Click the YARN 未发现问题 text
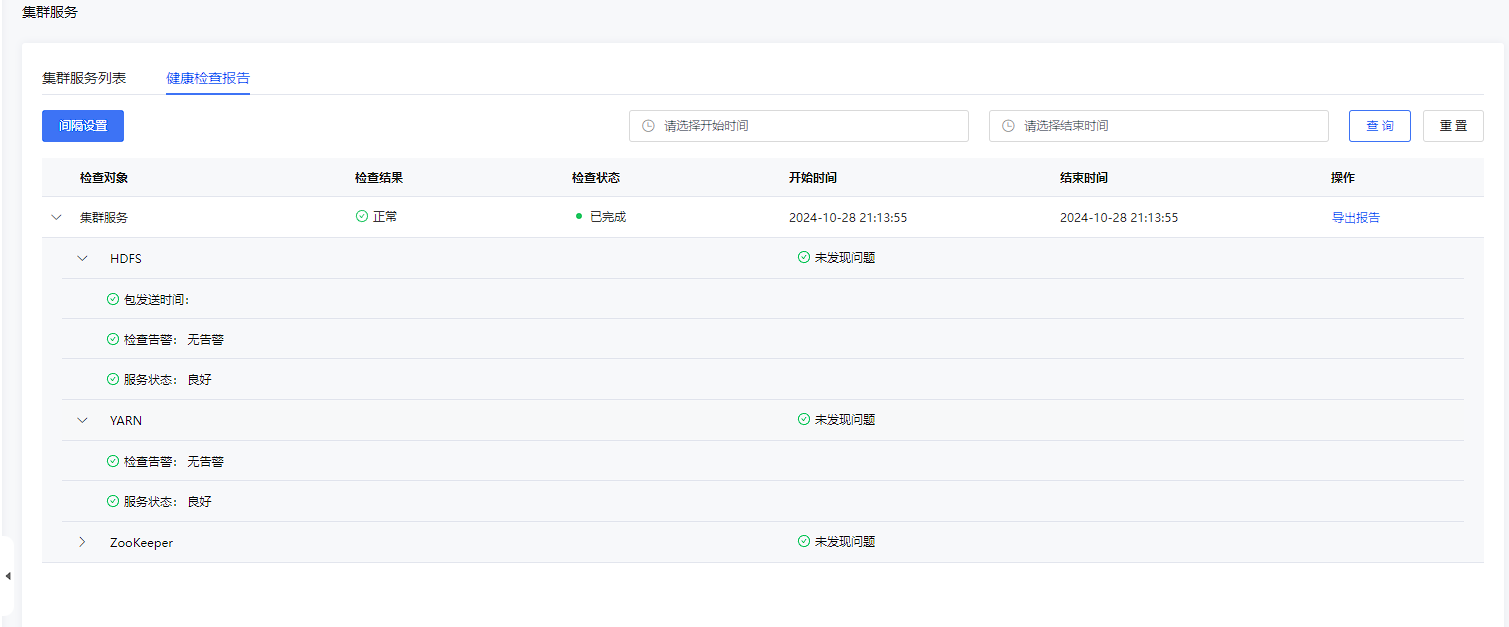 coord(845,419)
